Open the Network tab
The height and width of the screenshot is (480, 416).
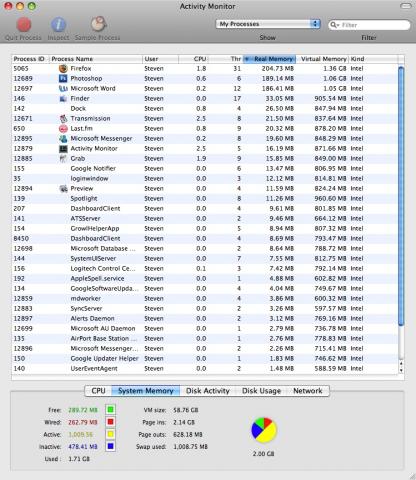(x=308, y=391)
